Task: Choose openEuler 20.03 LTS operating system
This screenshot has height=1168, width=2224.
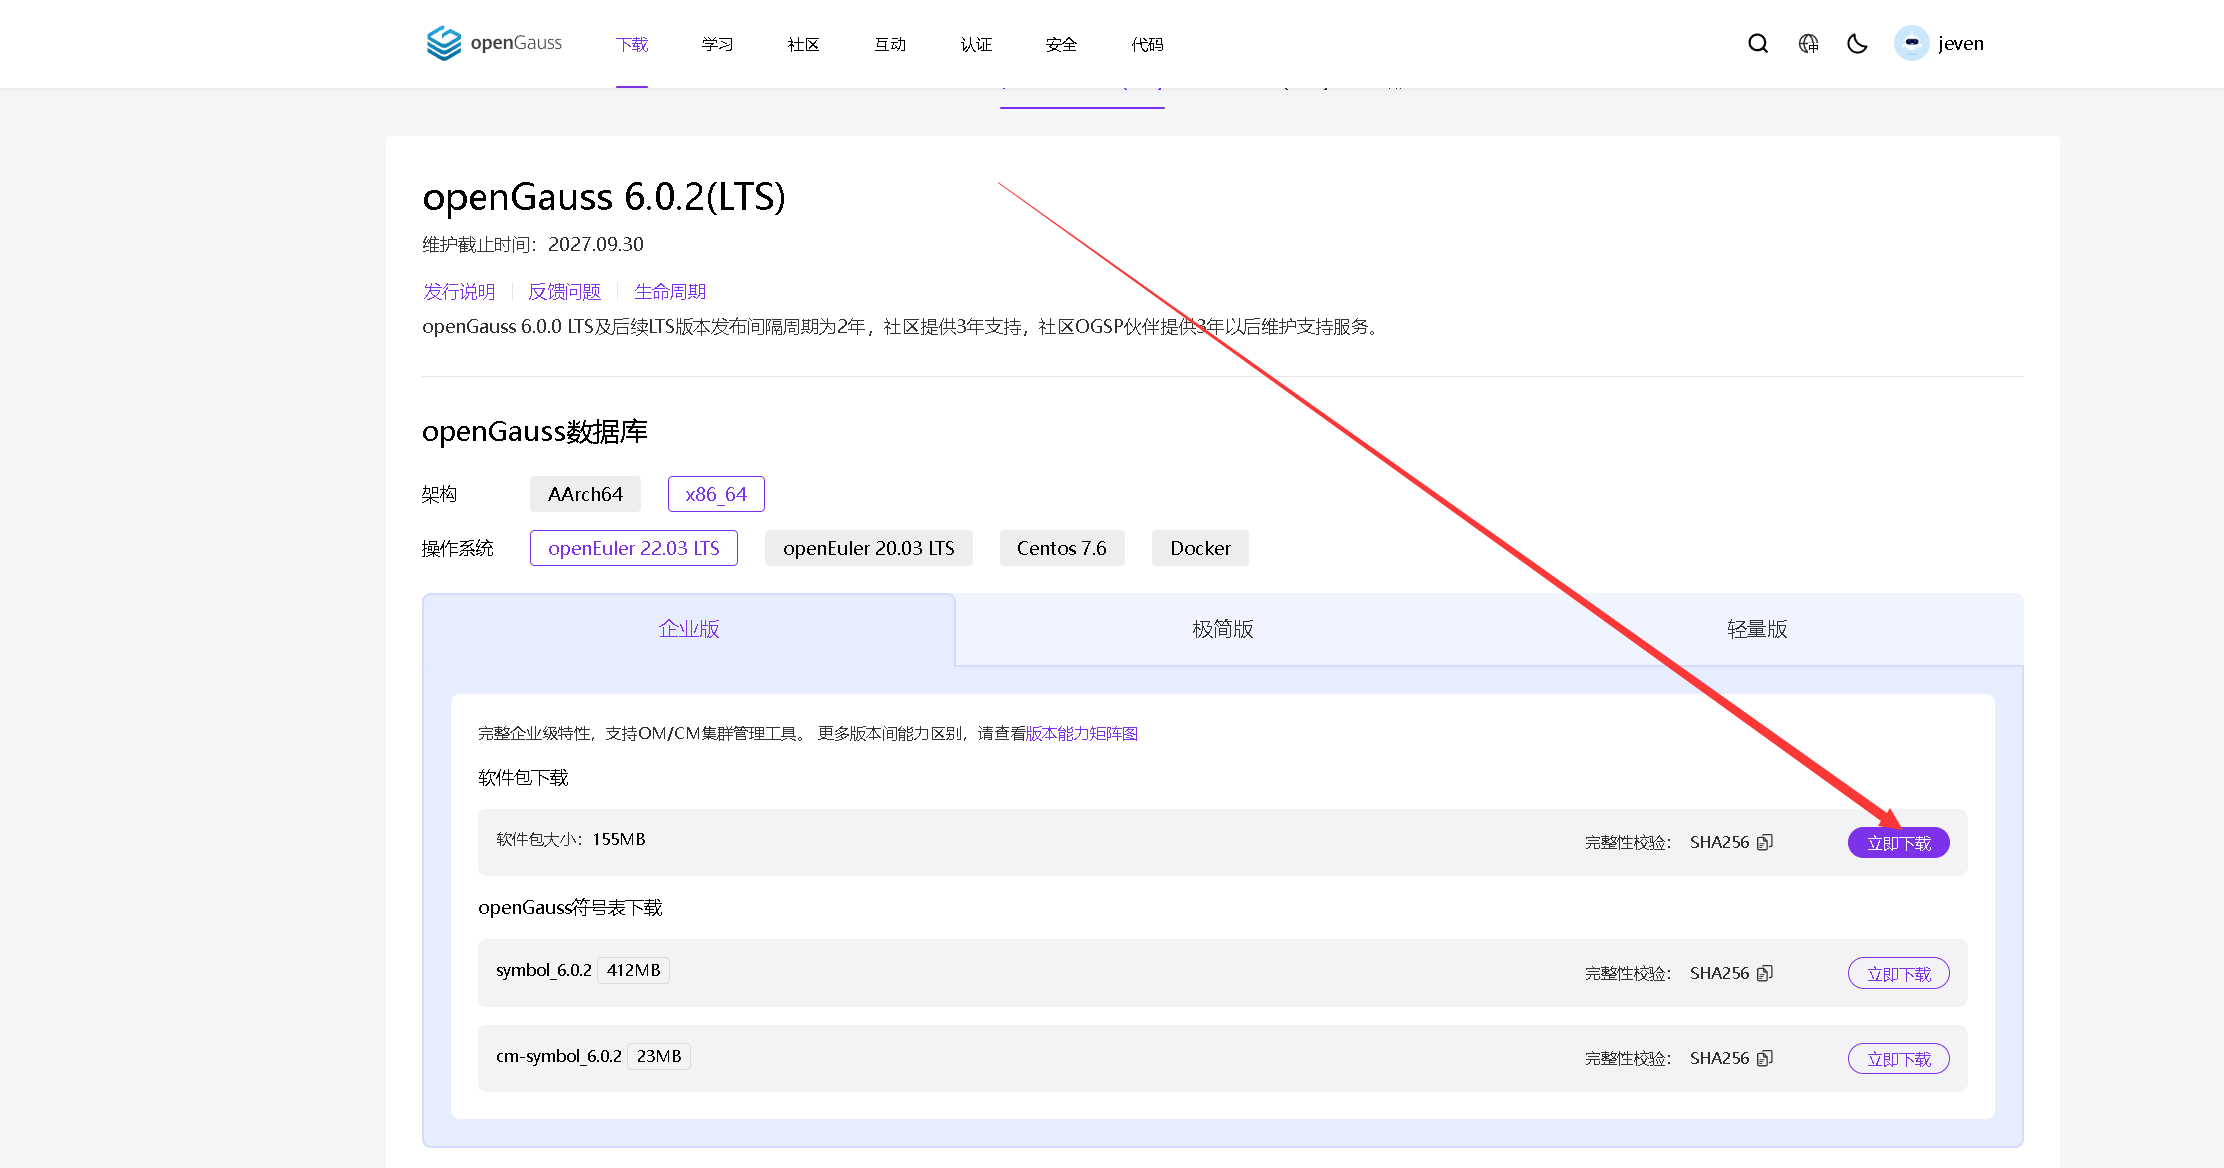Action: [869, 548]
